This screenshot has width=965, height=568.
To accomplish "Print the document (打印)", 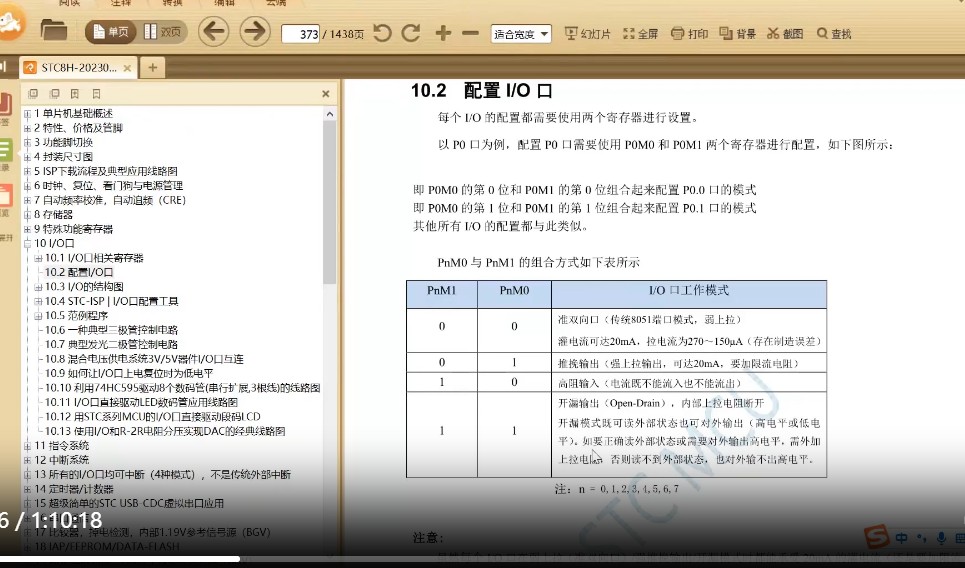I will (689, 34).
